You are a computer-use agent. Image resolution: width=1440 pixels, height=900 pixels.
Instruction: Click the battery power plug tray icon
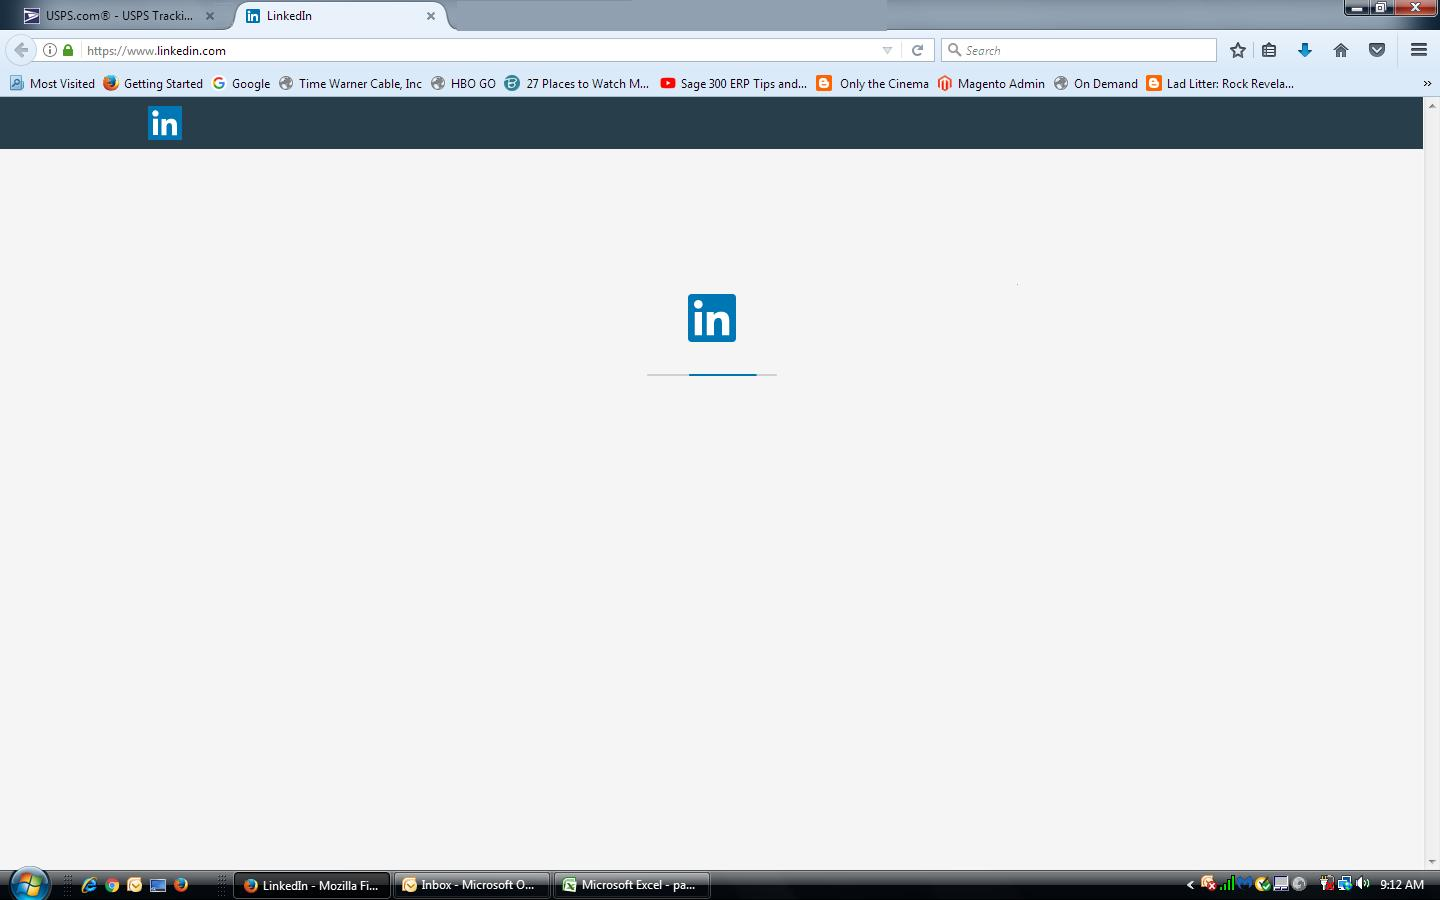(x=1327, y=884)
